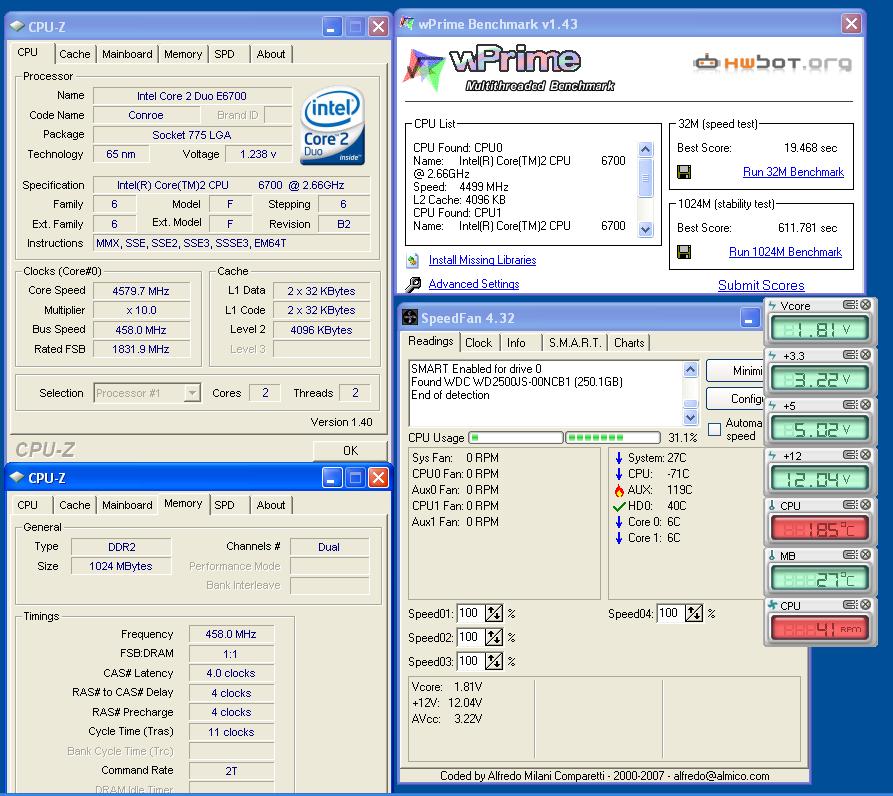Click the HWBOT.org logo in wPrime
This screenshot has width=893, height=796.
[773, 62]
